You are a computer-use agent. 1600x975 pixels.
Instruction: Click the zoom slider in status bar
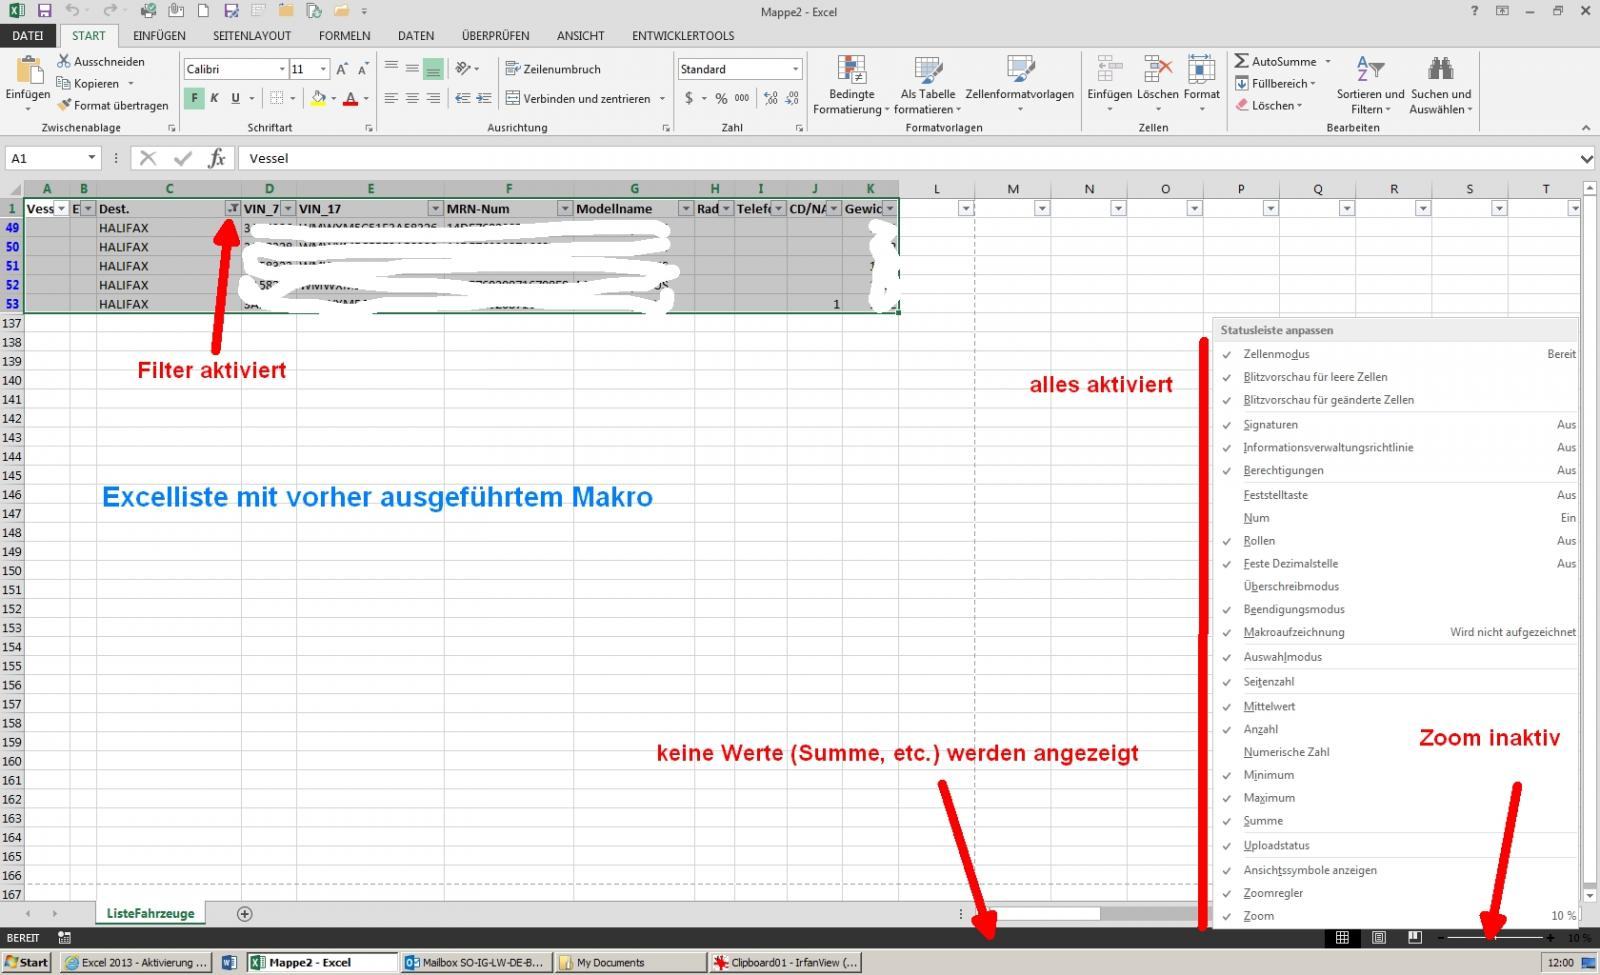click(1496, 938)
